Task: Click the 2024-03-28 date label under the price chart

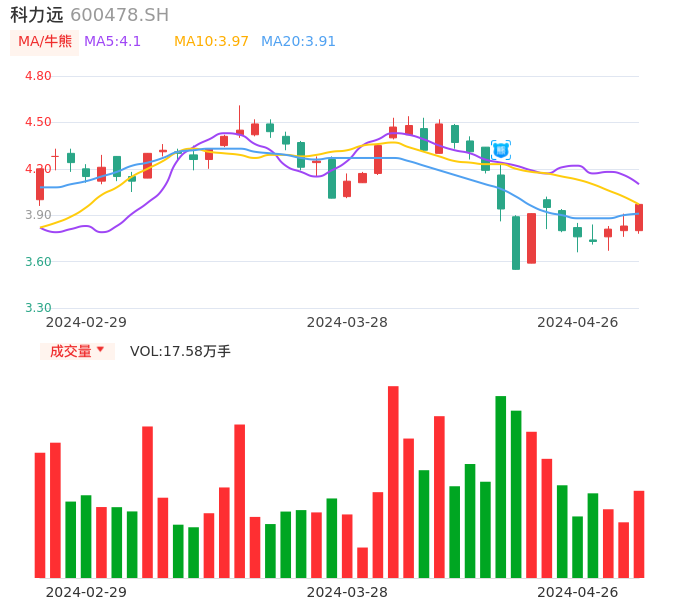Action: click(347, 322)
